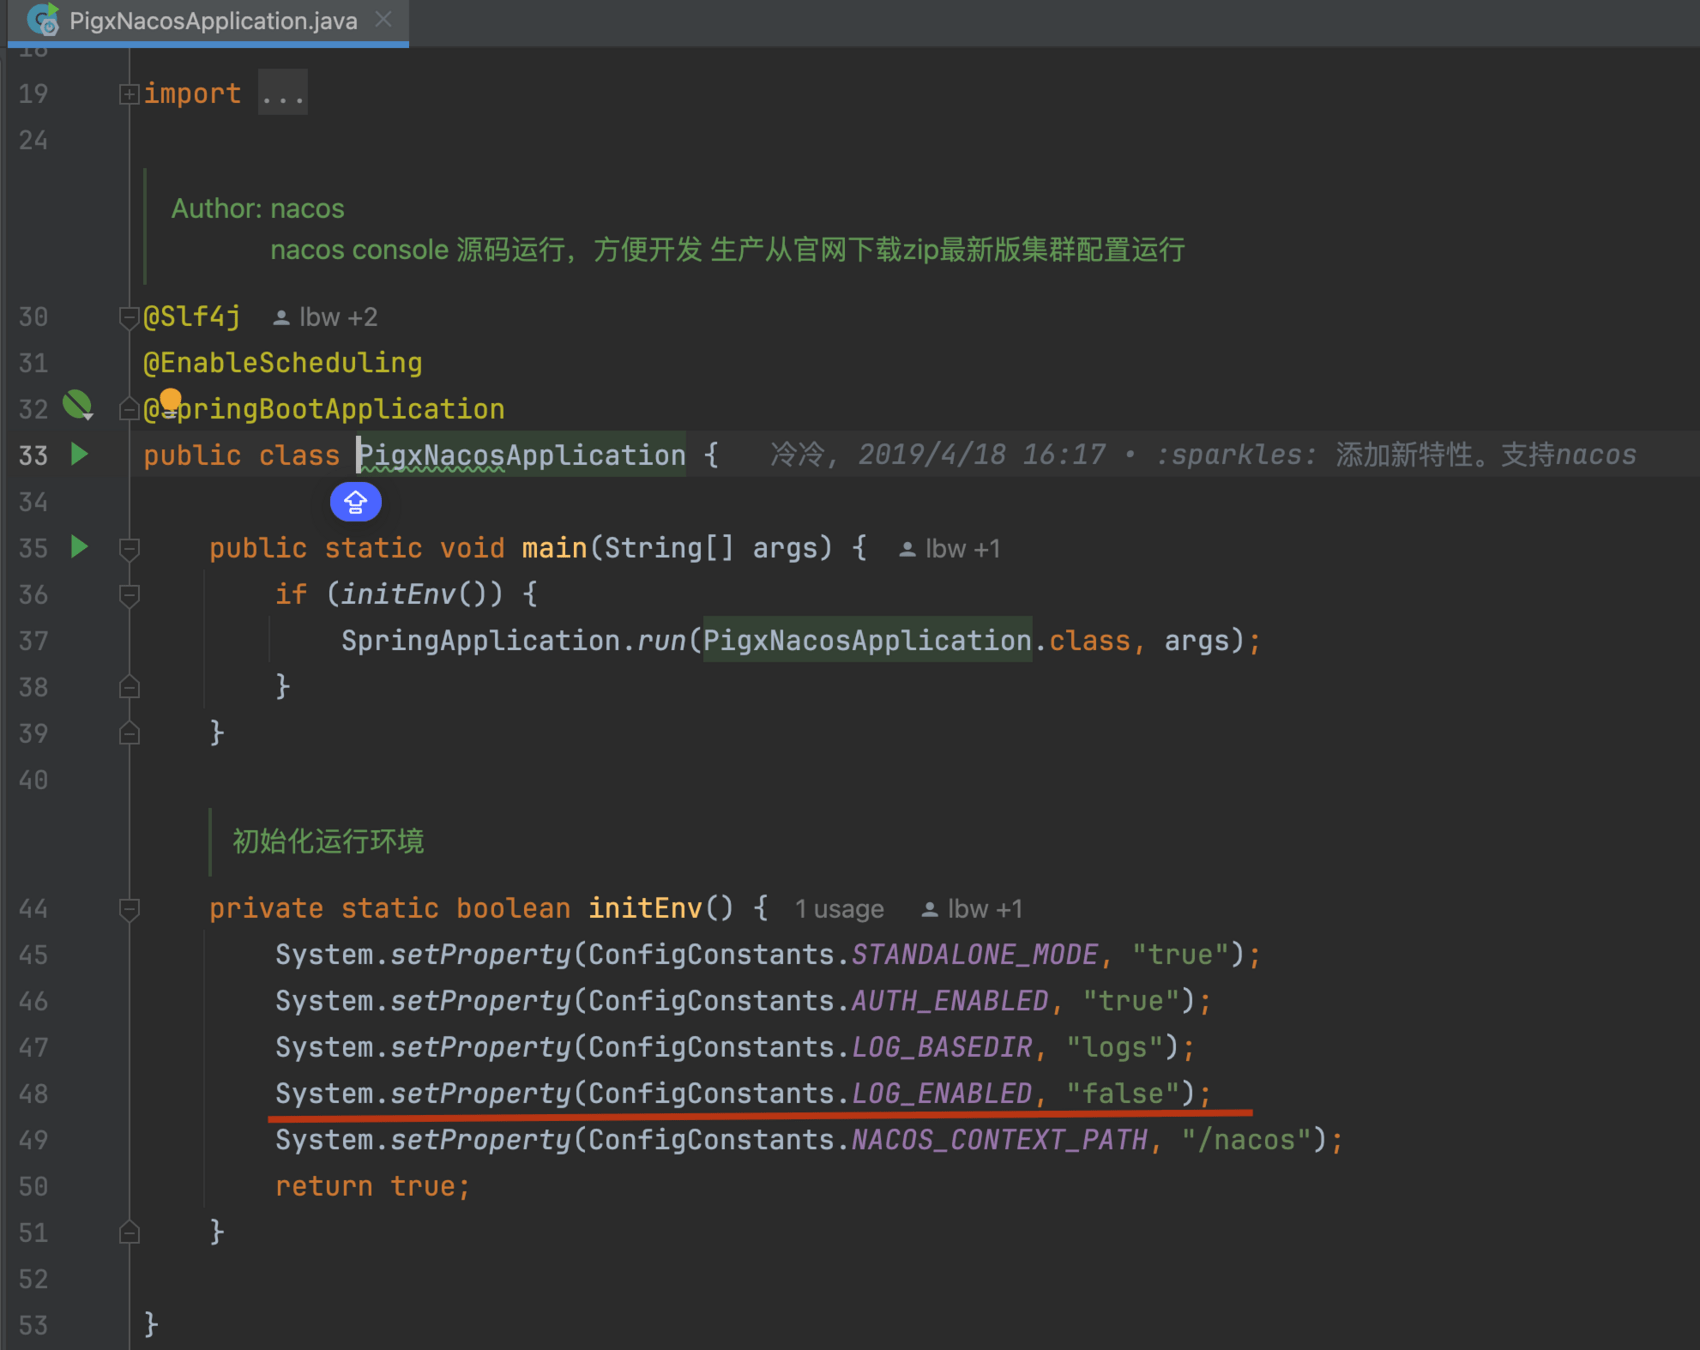This screenshot has width=1700, height=1350.
Task: Click author hint 'lbw +2' beside @Slf4j
Action: click(326, 318)
